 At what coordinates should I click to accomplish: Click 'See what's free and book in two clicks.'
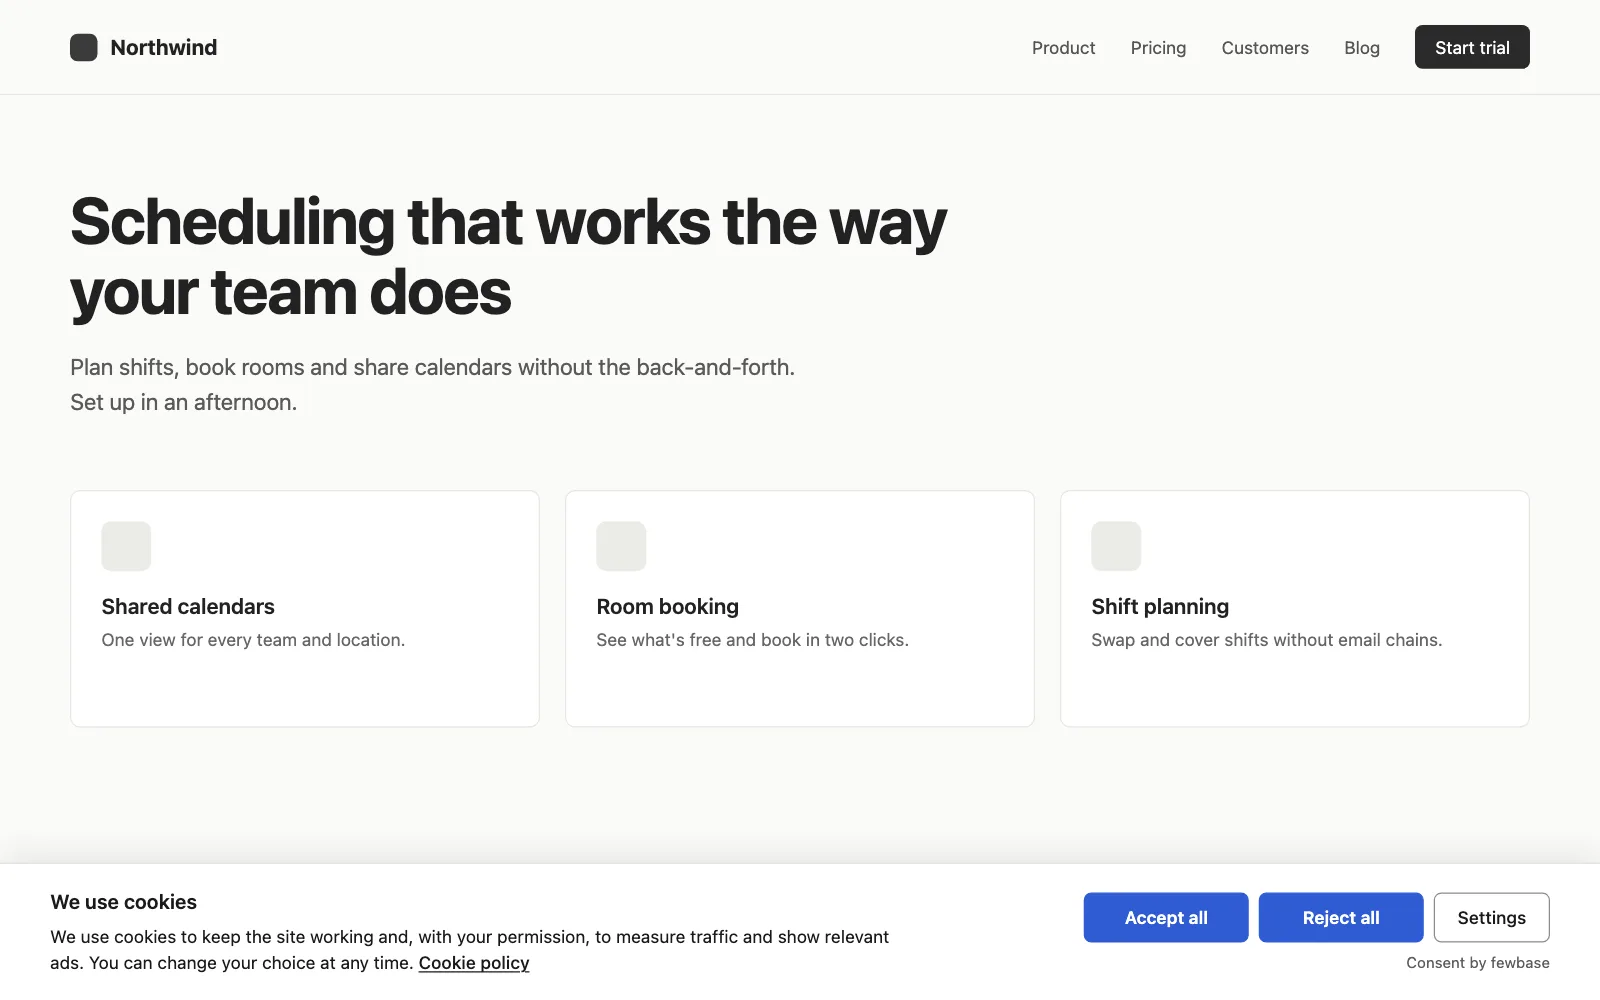[x=752, y=640]
